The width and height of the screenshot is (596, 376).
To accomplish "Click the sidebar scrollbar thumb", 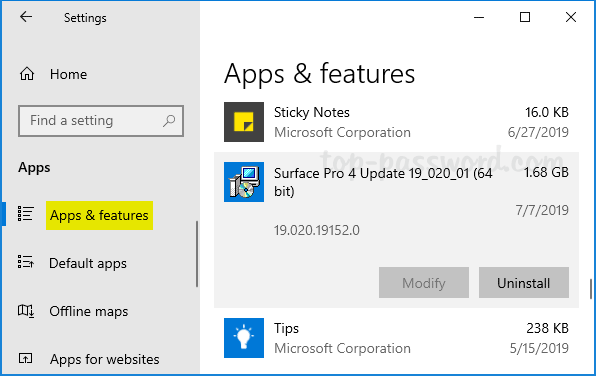I will [x=197, y=254].
